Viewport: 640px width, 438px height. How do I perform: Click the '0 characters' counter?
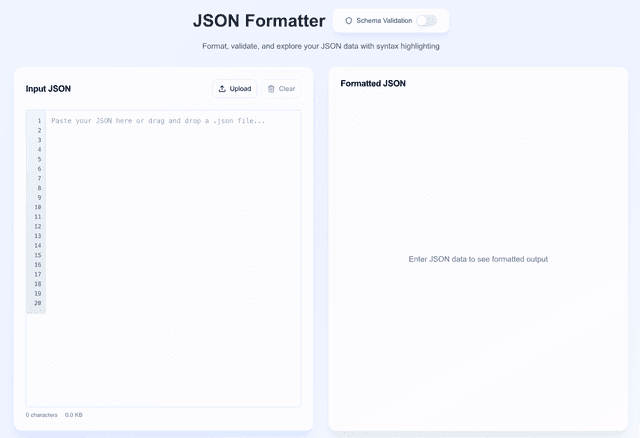click(42, 414)
